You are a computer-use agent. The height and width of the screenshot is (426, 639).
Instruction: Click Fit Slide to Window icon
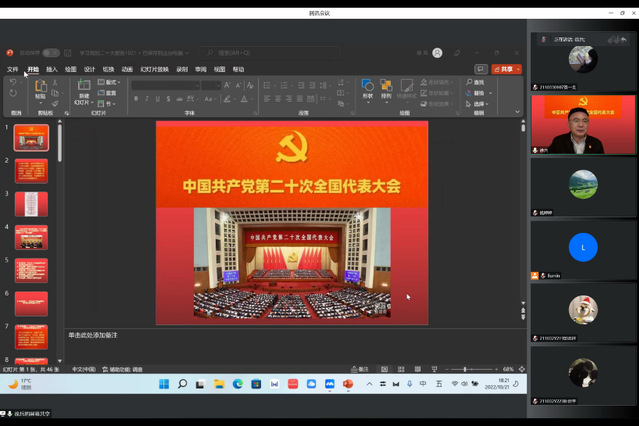(522, 369)
